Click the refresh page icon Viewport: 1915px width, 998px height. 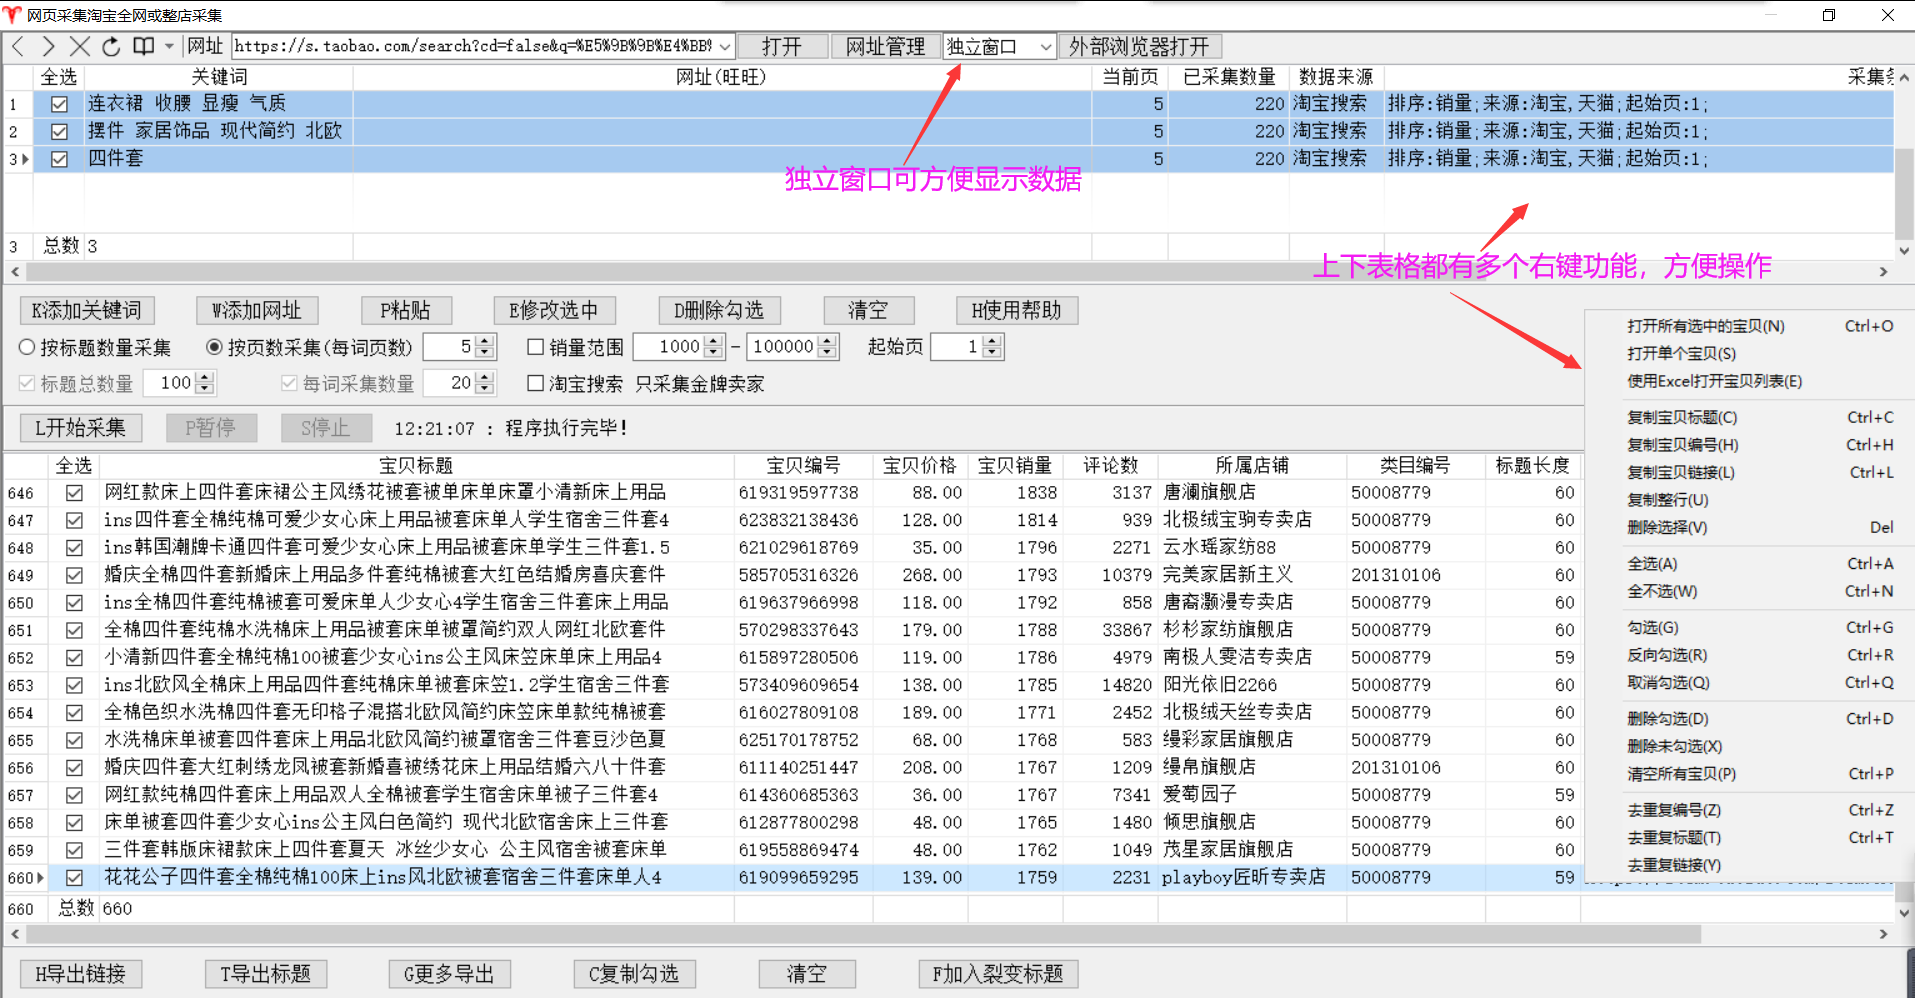click(x=111, y=46)
